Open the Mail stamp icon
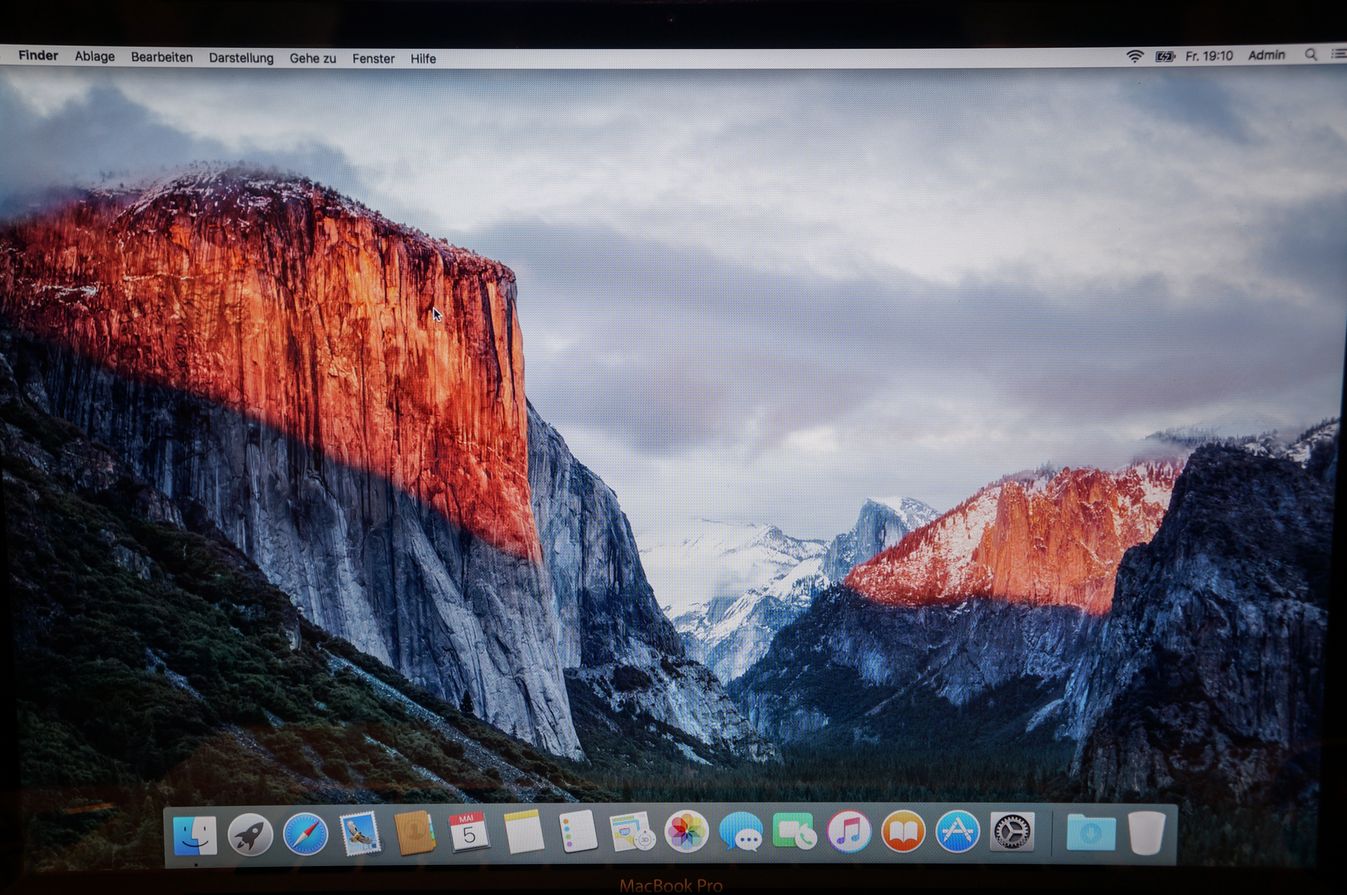The height and width of the screenshot is (895, 1347). (360, 833)
